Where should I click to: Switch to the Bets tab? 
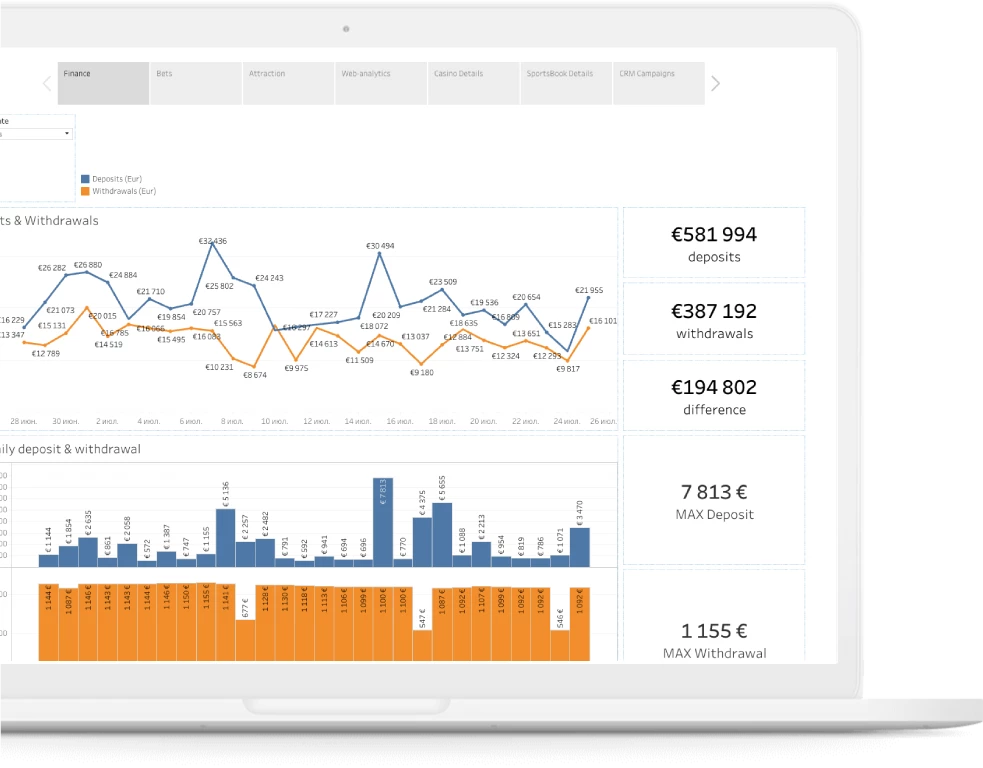[195, 83]
